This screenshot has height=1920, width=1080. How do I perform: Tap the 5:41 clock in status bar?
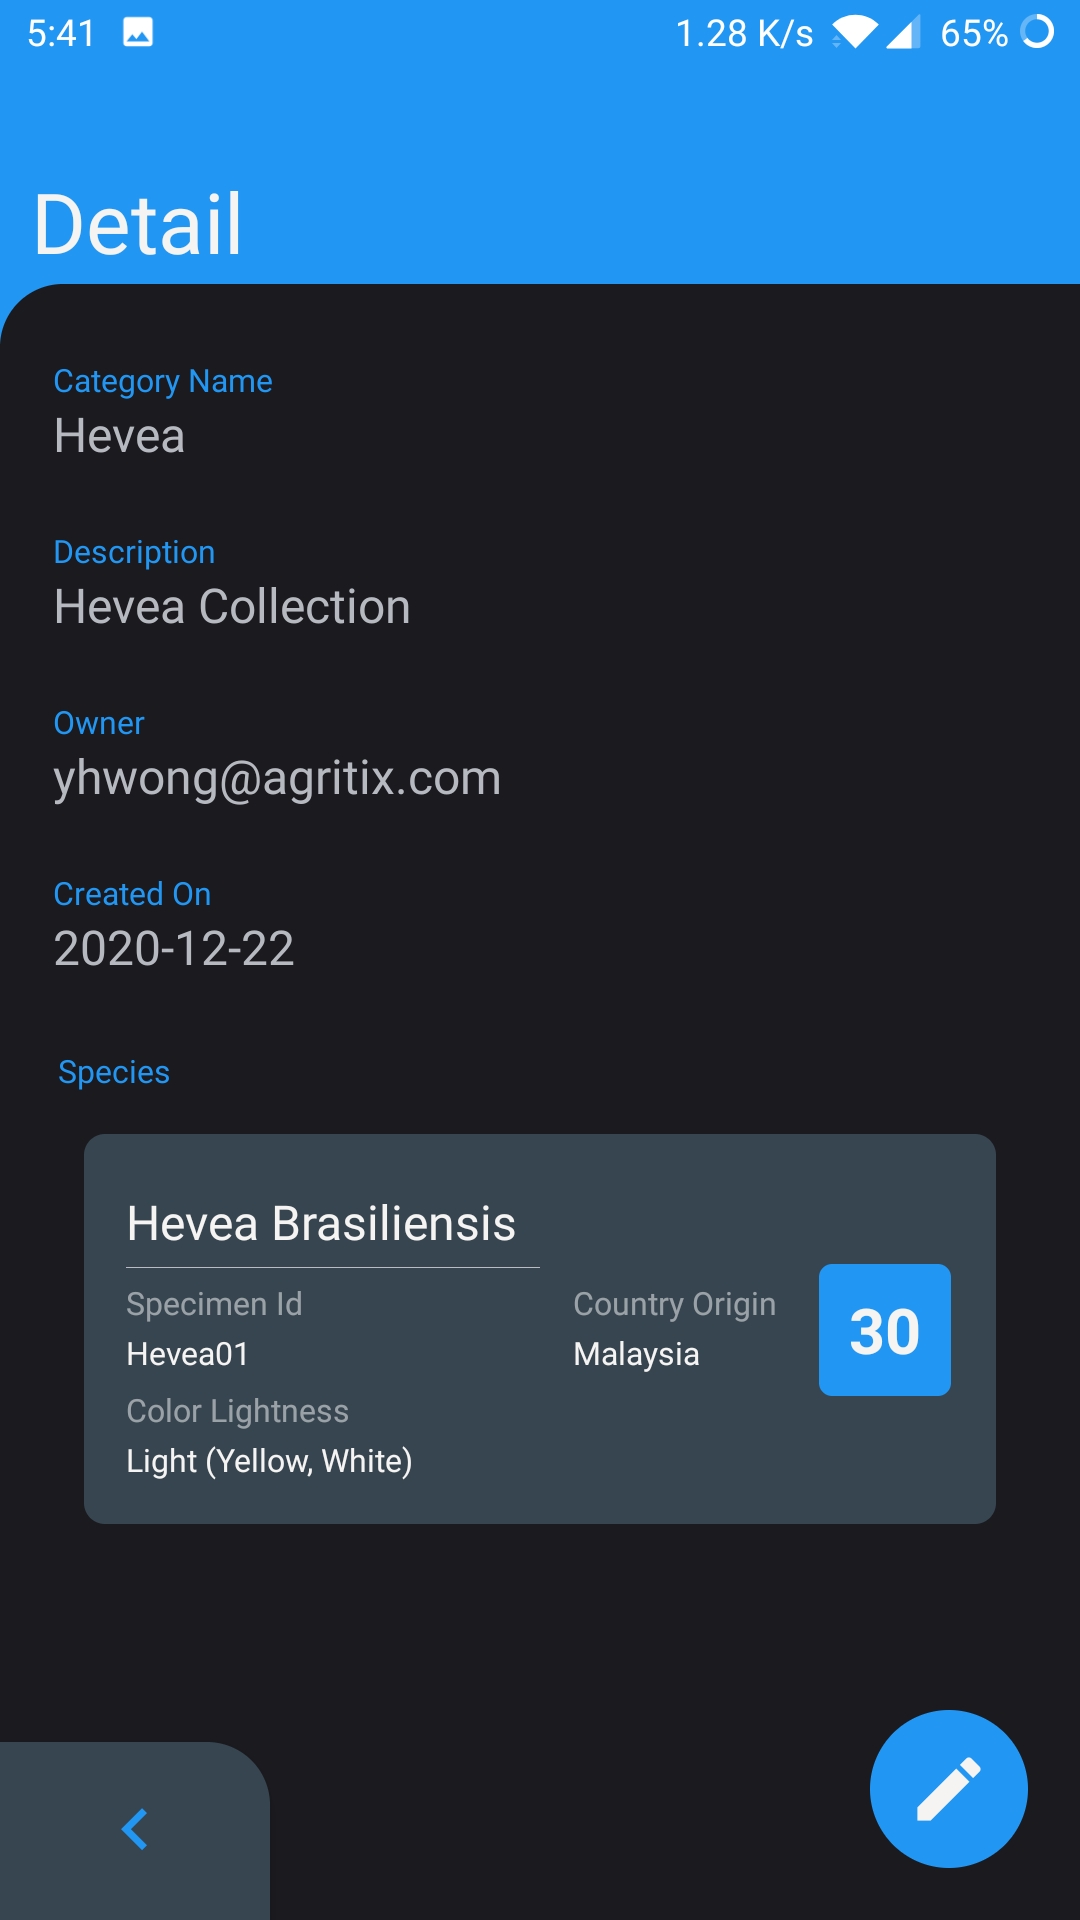pyautogui.click(x=61, y=33)
